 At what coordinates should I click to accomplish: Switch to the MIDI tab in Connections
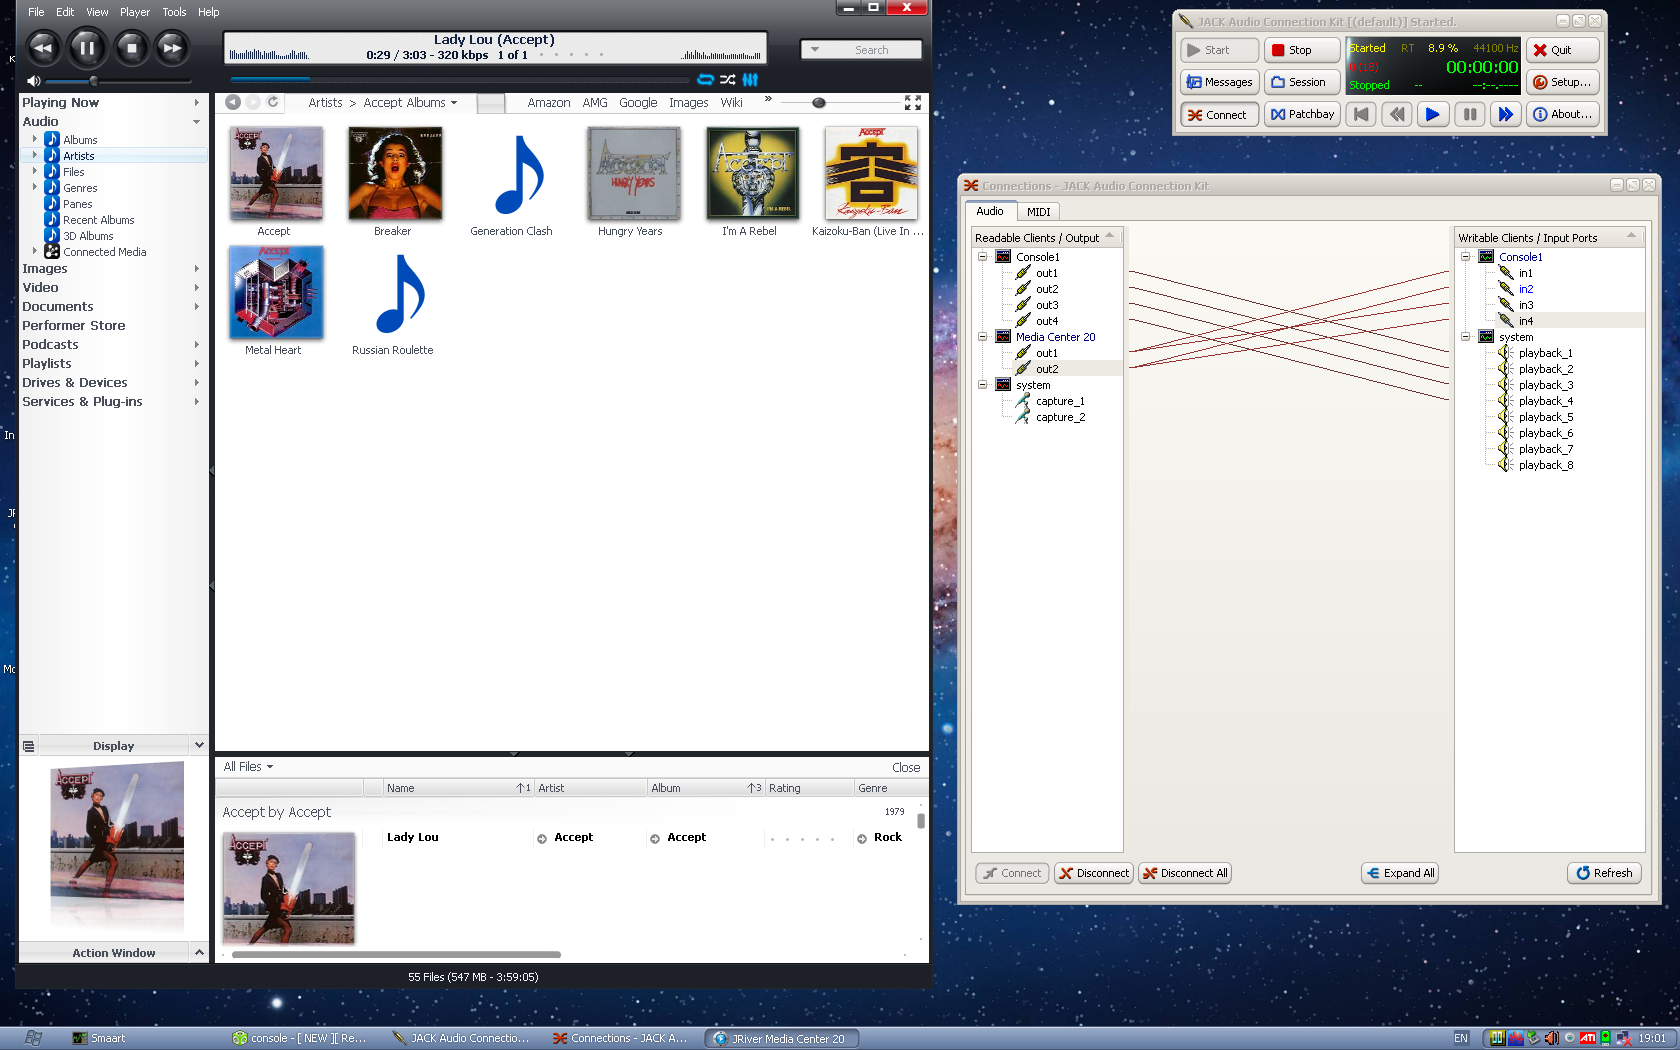(x=1038, y=212)
